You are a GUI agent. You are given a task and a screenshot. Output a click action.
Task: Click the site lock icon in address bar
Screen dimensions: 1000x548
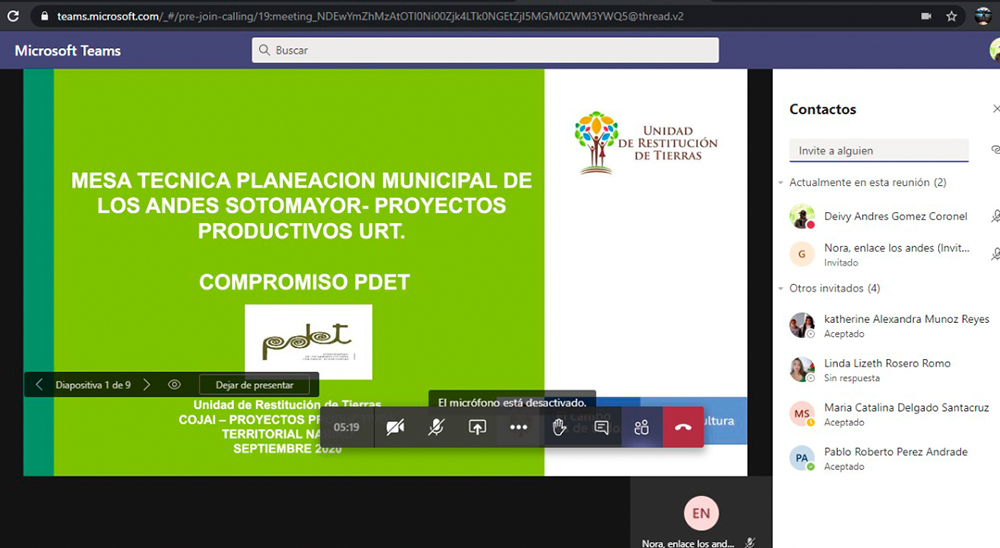click(44, 16)
